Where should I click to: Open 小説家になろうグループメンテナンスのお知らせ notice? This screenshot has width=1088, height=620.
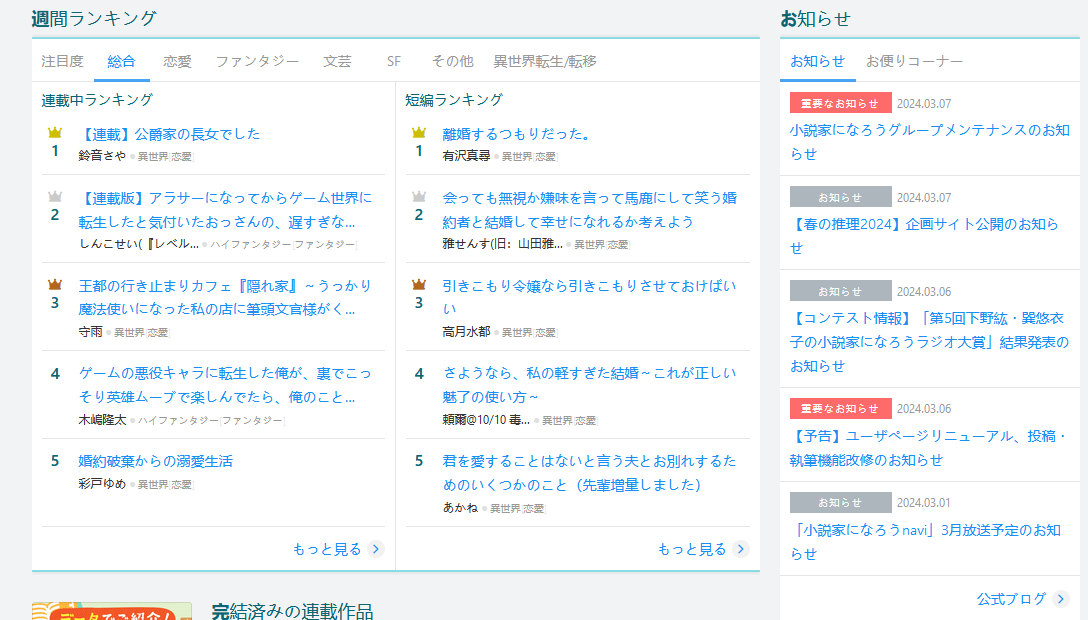(x=930, y=141)
